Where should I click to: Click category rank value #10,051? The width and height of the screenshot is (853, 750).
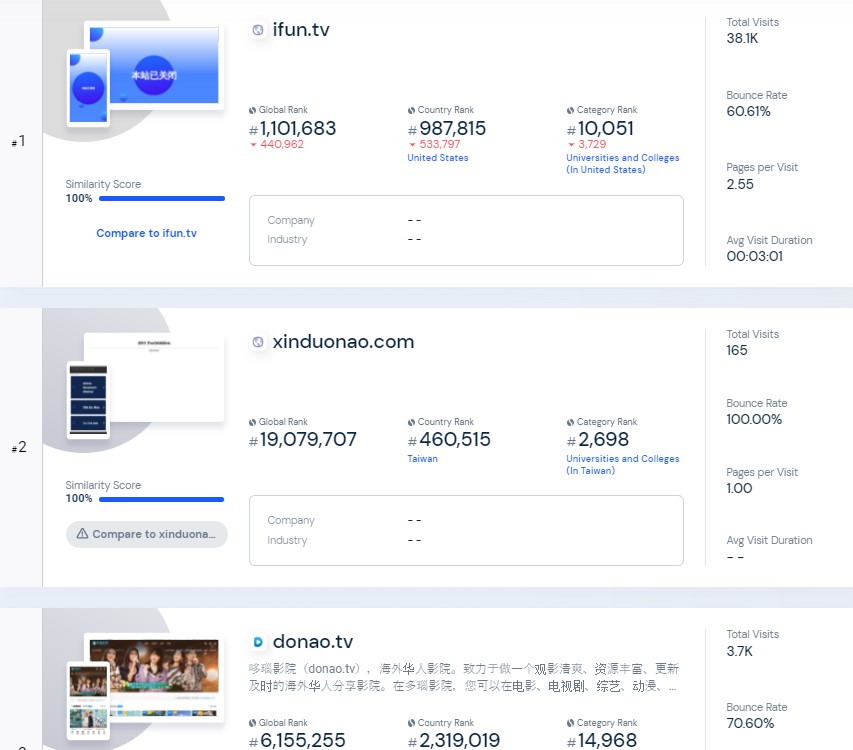[600, 129]
